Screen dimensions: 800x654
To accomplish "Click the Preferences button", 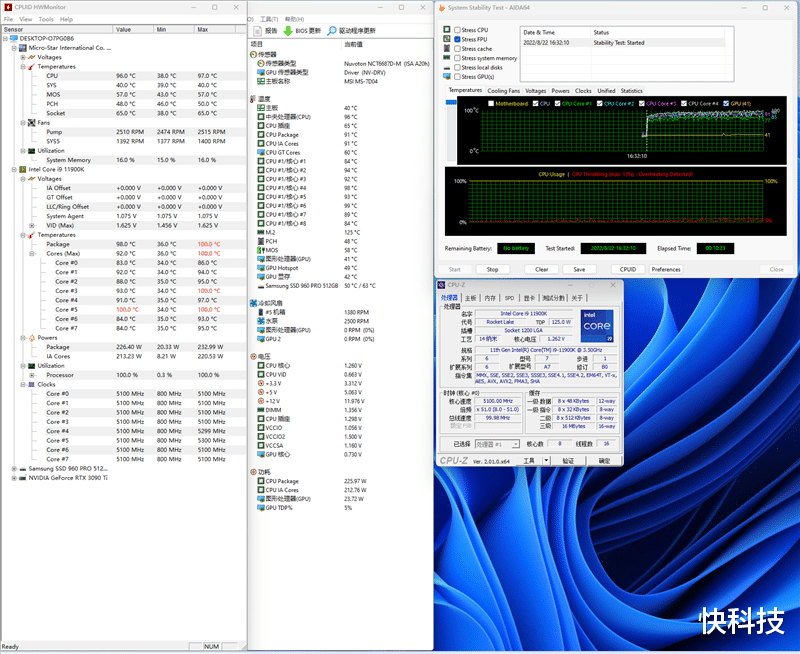I will tap(665, 269).
